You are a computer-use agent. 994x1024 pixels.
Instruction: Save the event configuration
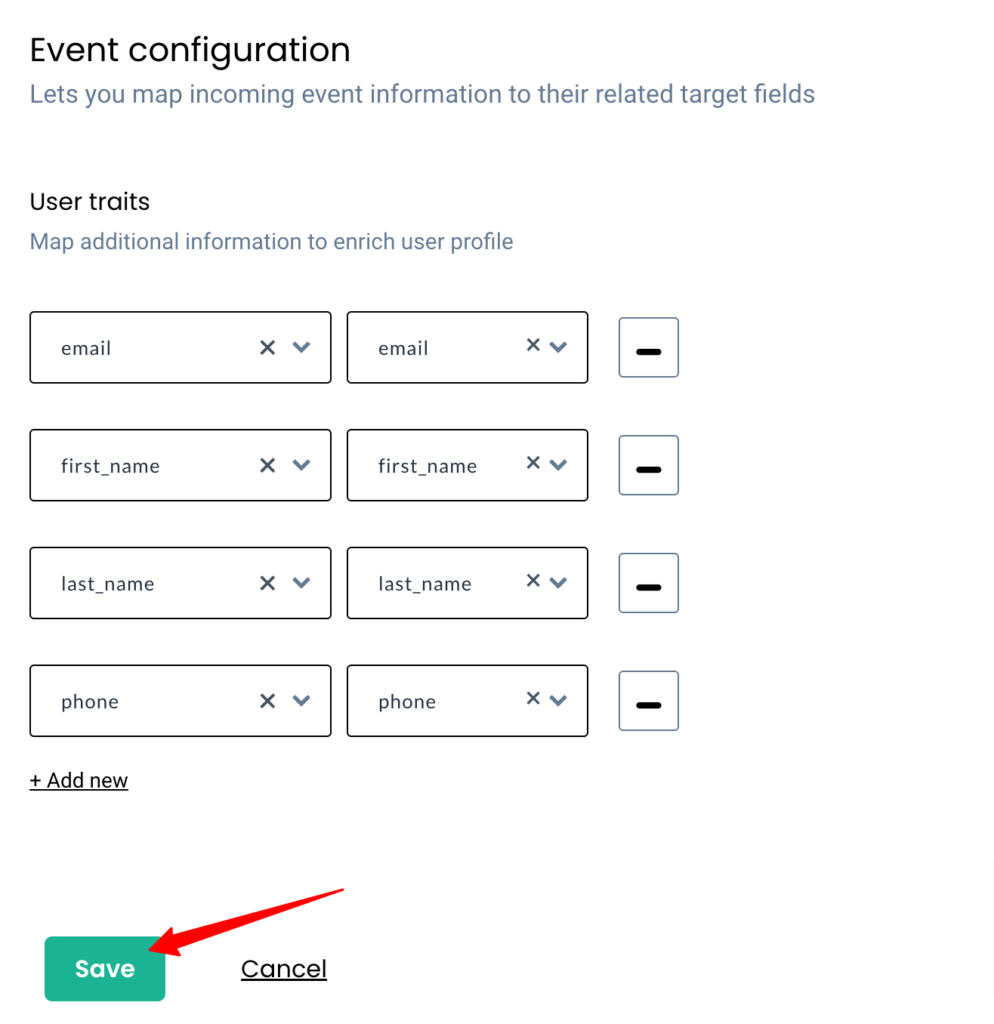coord(104,968)
